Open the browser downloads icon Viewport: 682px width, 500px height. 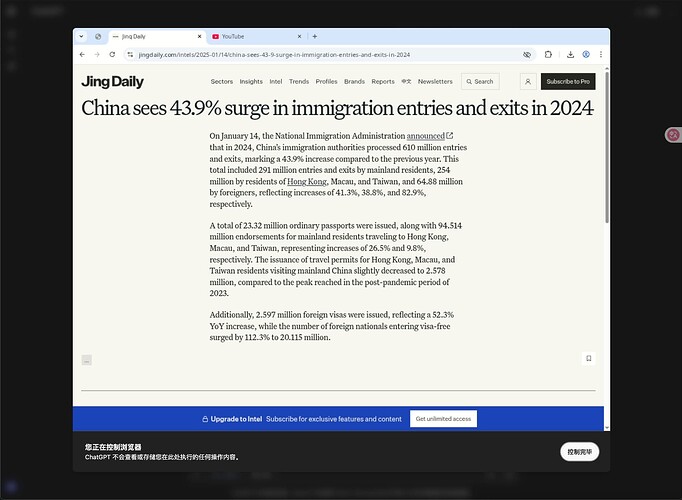[x=570, y=54]
